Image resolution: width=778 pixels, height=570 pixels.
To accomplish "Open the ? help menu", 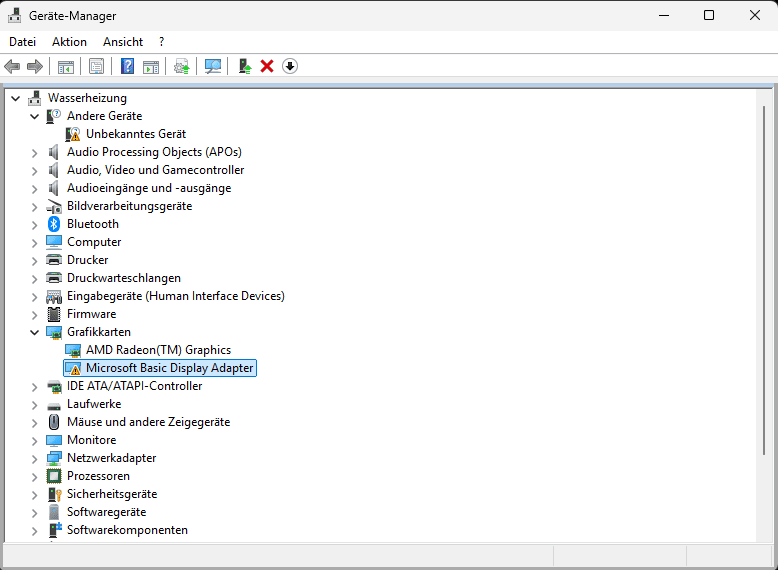I will click(x=162, y=42).
